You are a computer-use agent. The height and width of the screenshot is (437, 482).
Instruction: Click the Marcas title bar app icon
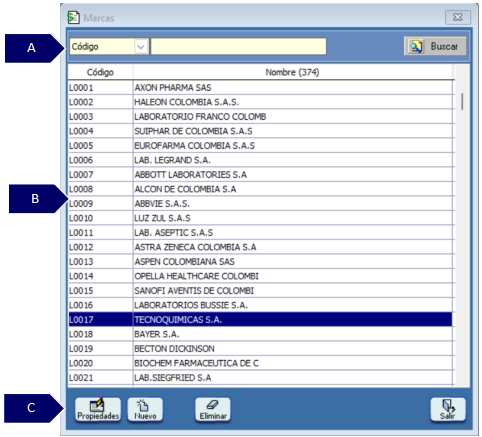[x=73, y=18]
